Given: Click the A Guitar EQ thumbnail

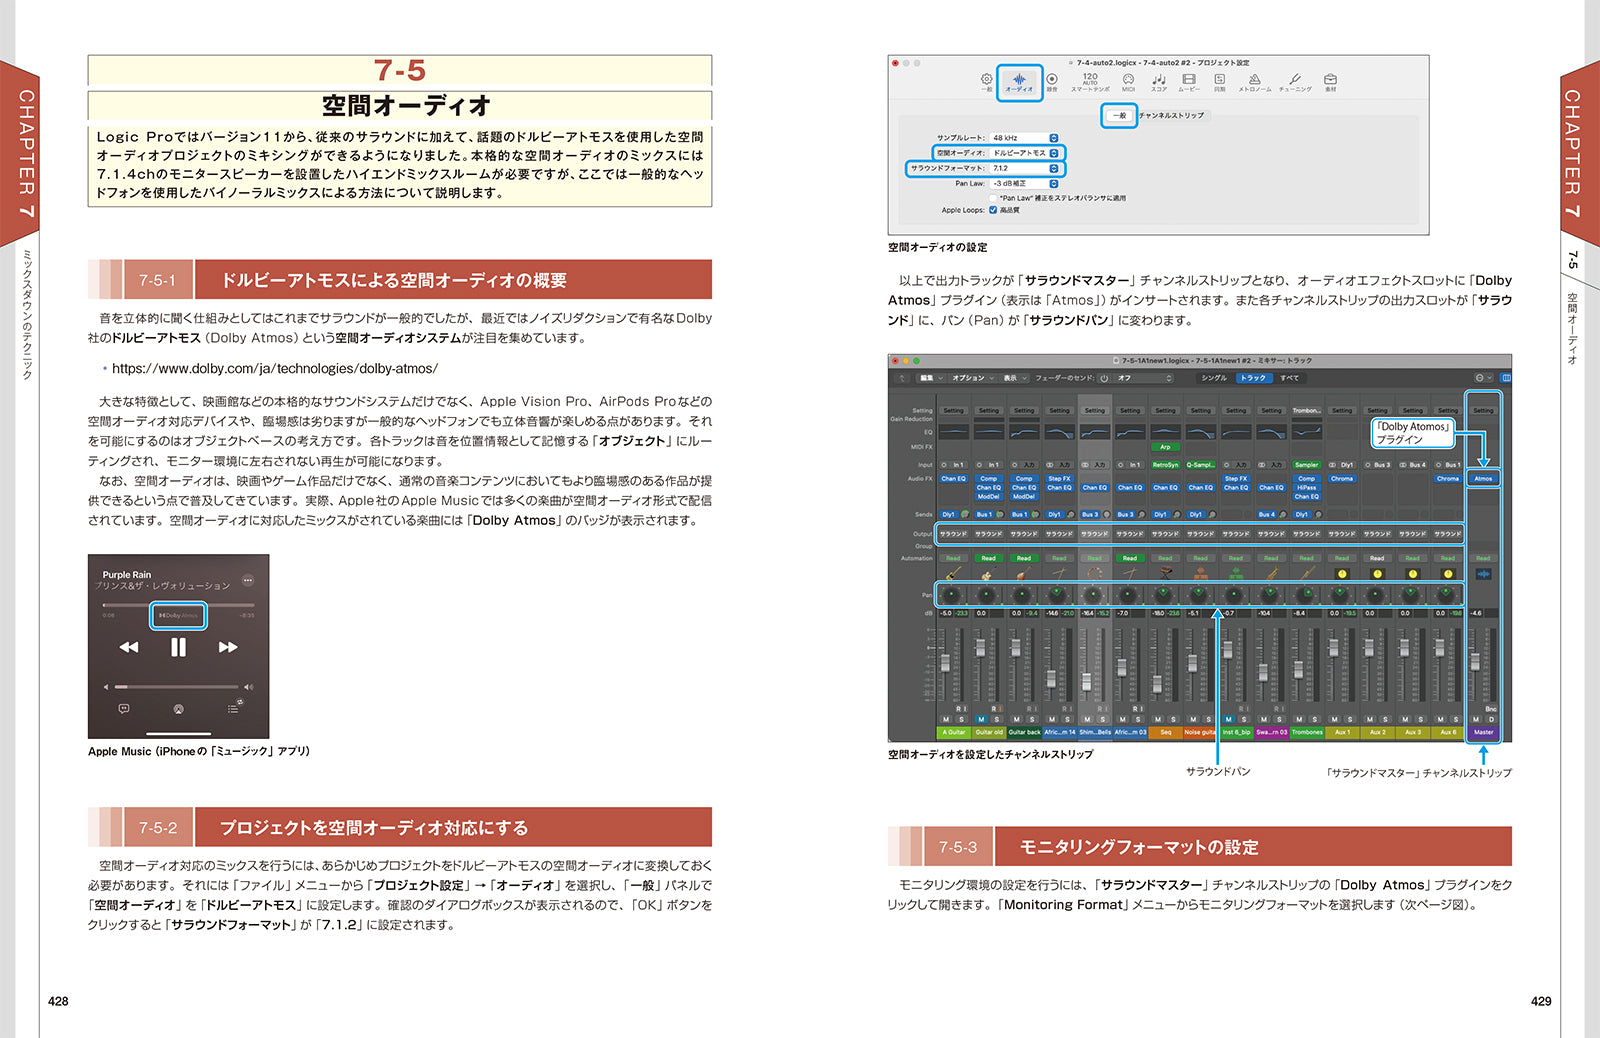Looking at the screenshot, I should 953,431.
